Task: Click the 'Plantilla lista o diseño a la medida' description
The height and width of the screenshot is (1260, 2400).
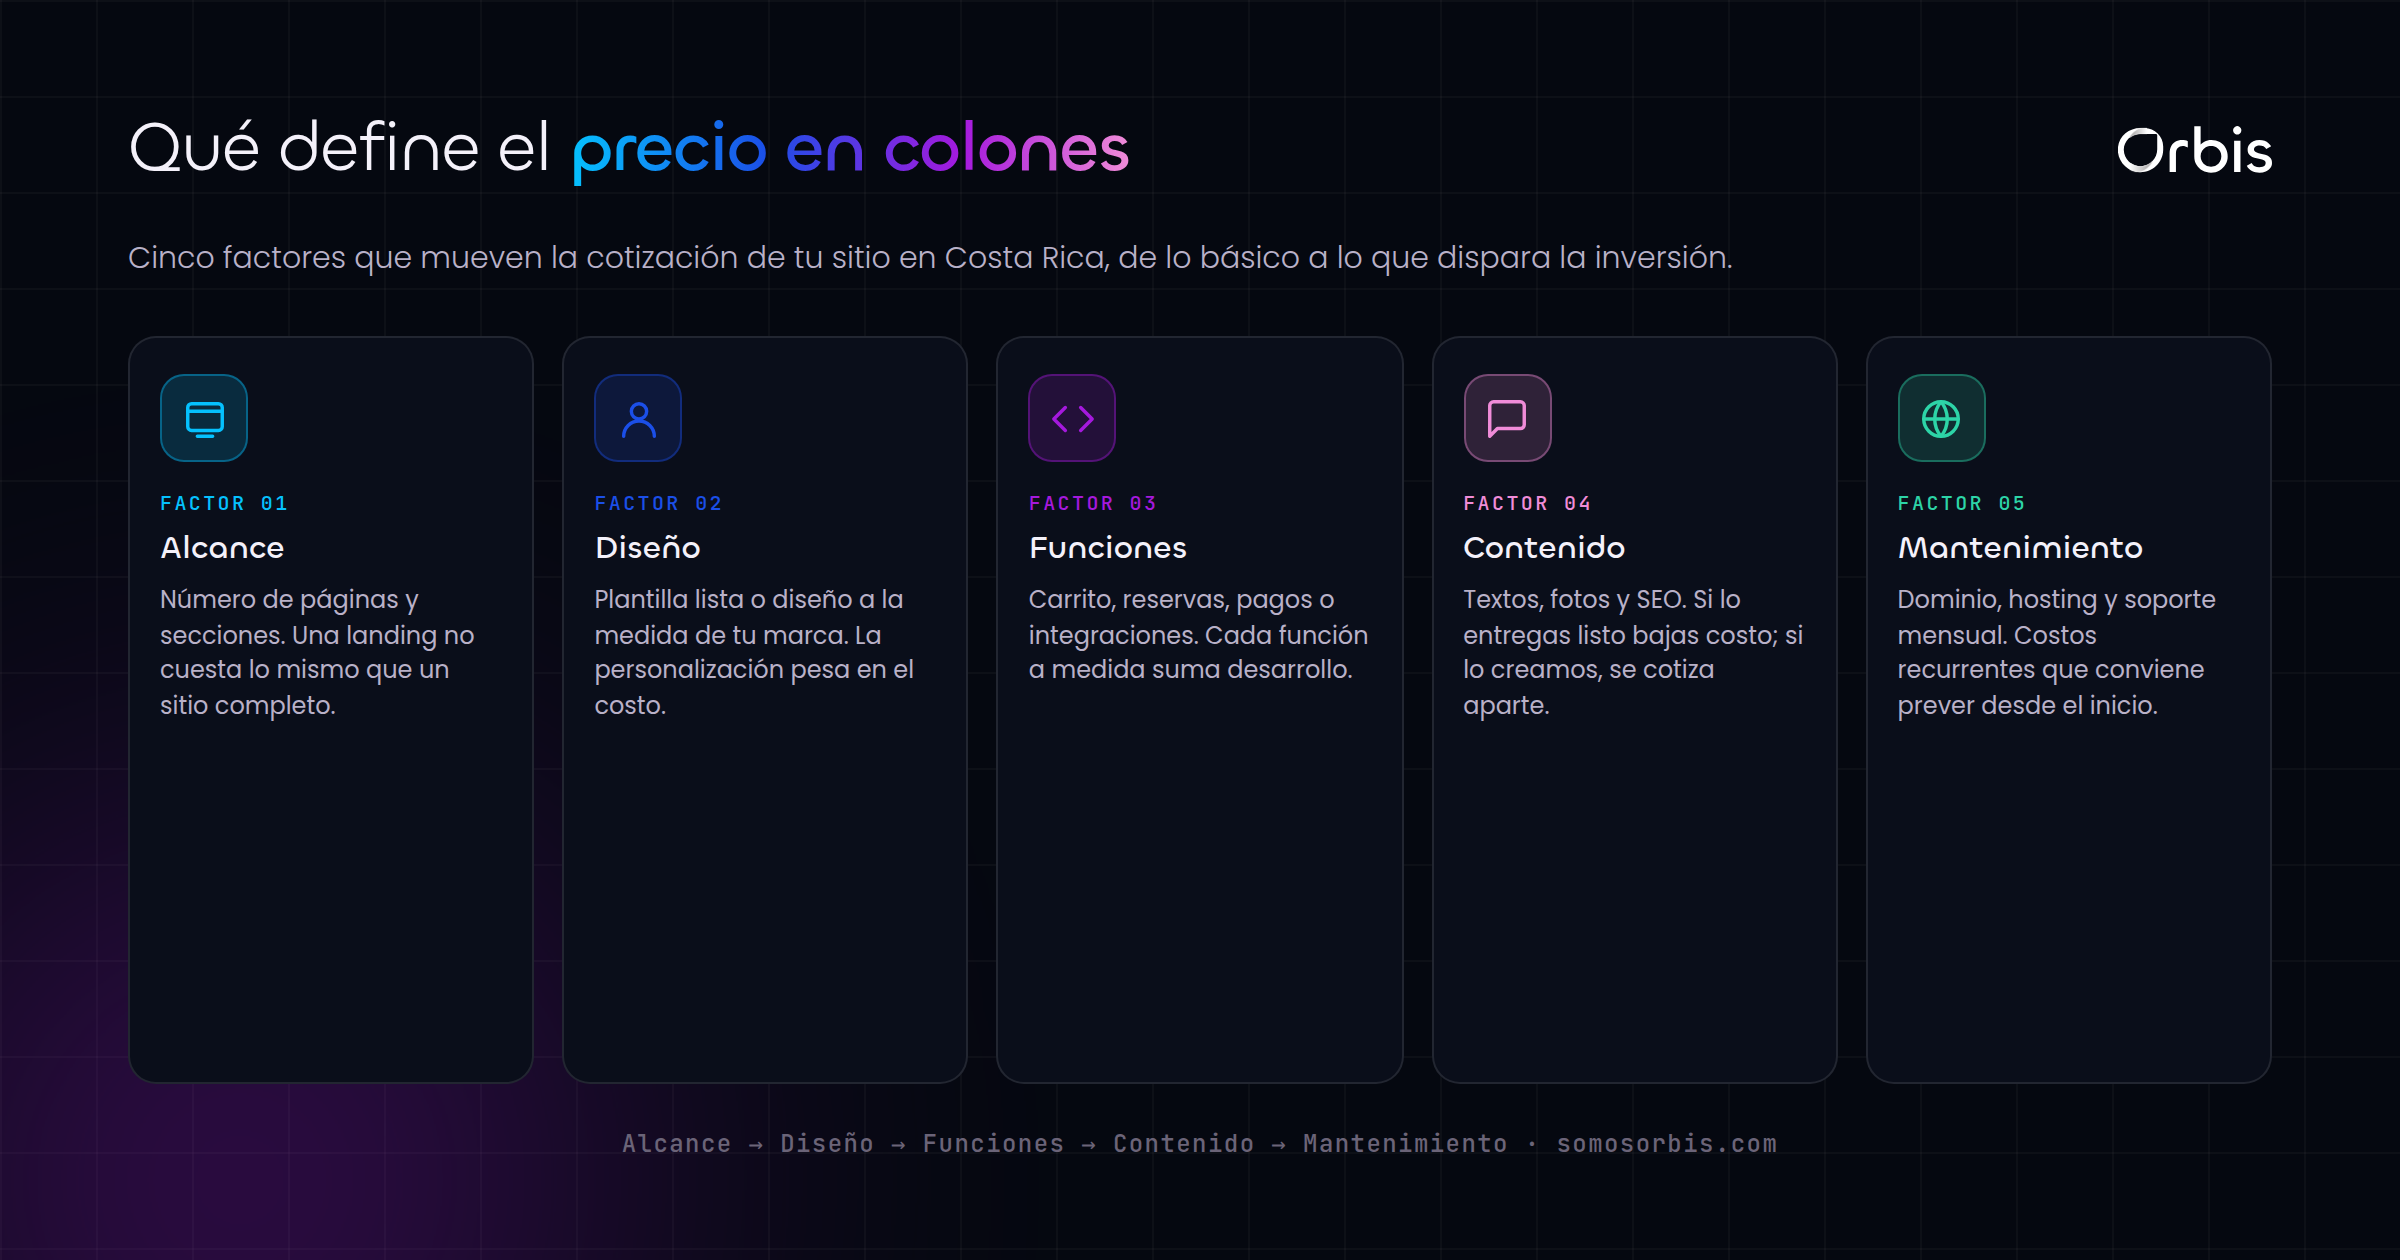Action: coord(754,652)
